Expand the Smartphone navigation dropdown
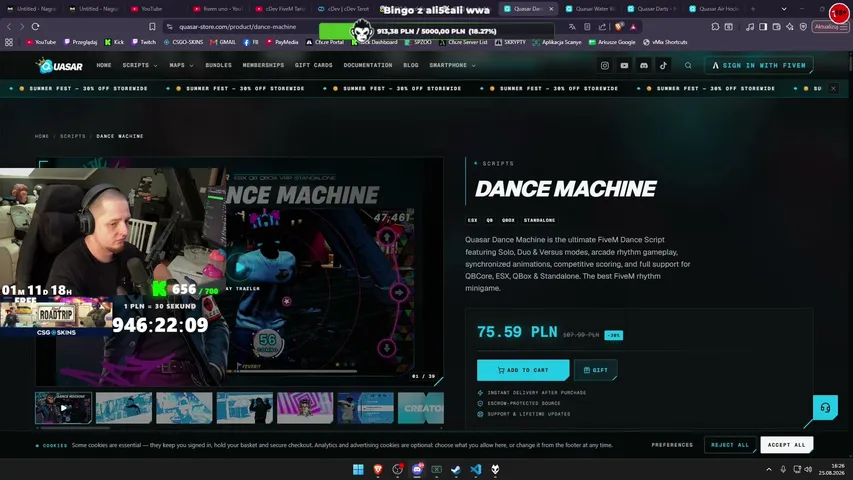 tap(453, 65)
